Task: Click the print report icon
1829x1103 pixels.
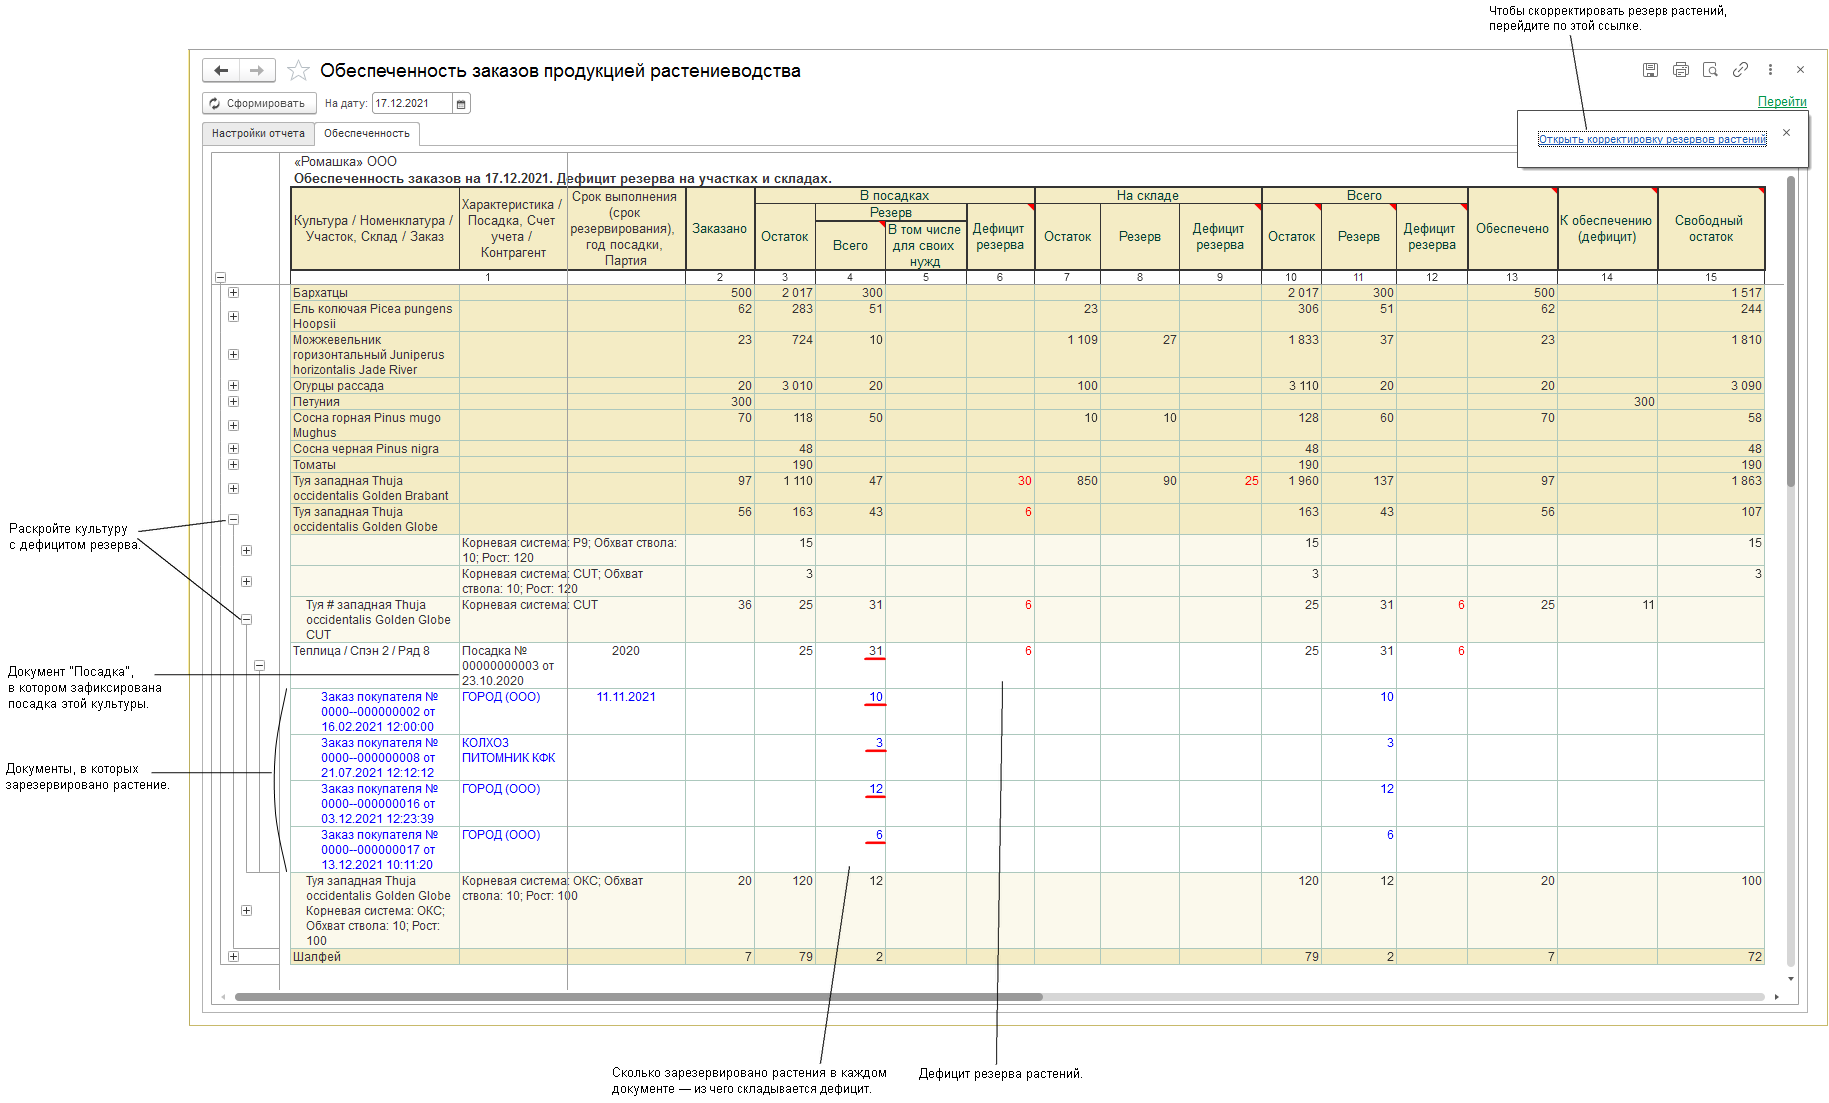Action: 1680,70
